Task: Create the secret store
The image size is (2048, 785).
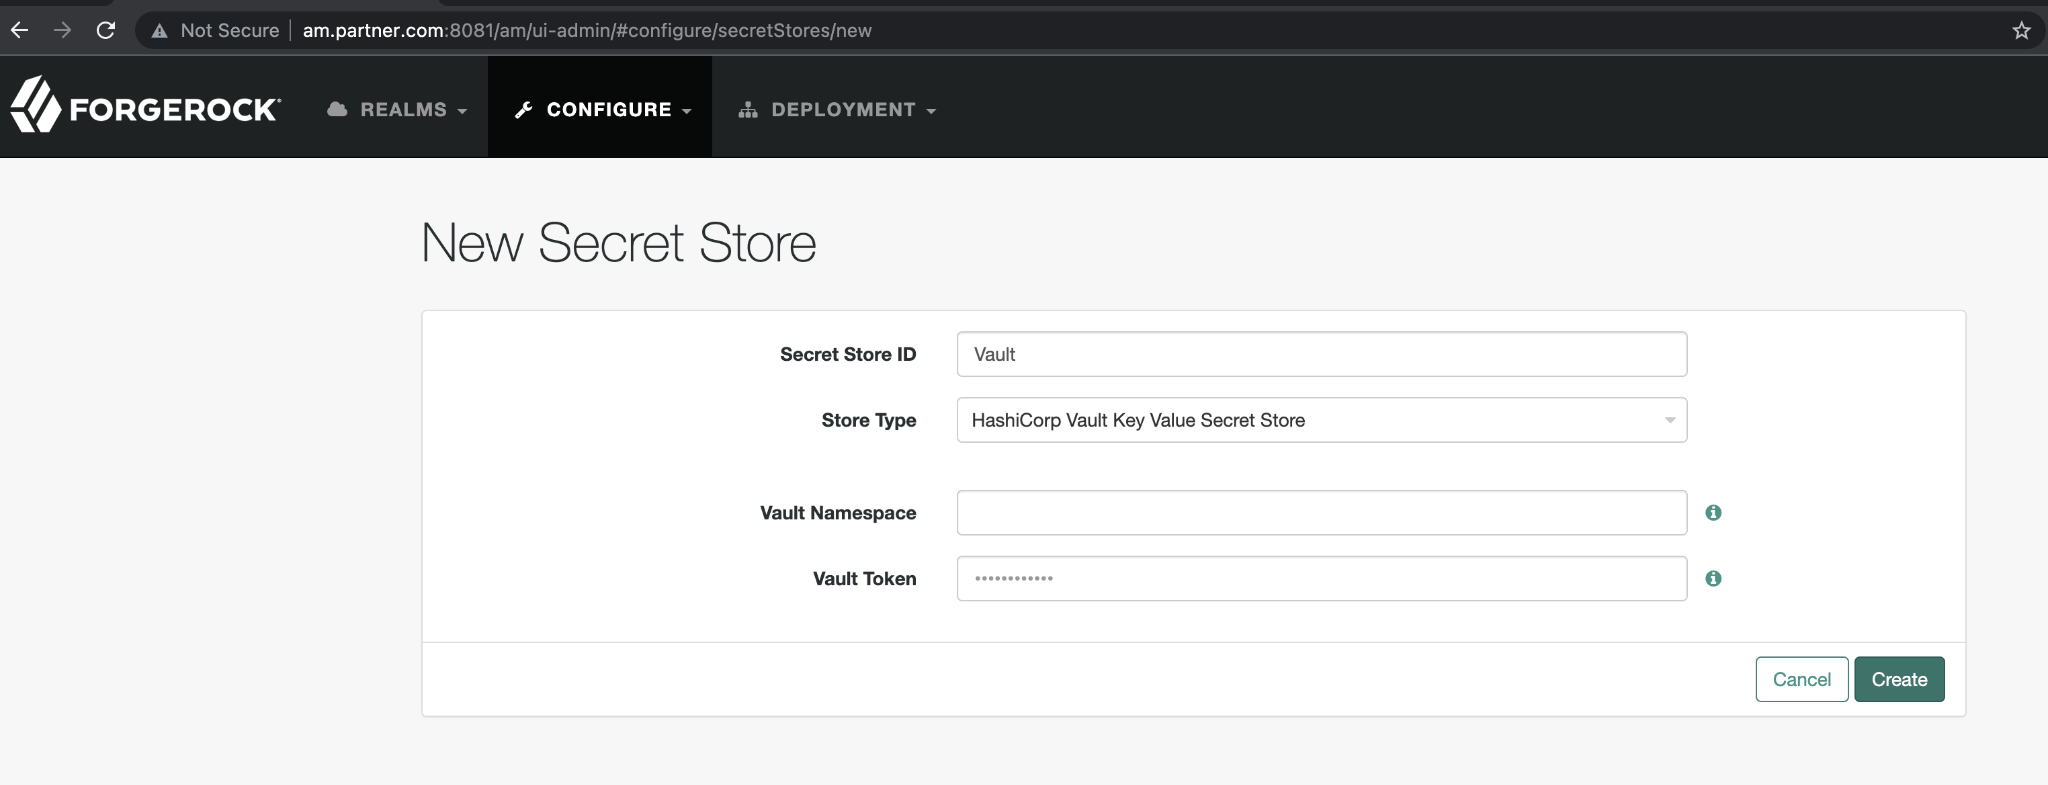Action: [x=1900, y=679]
